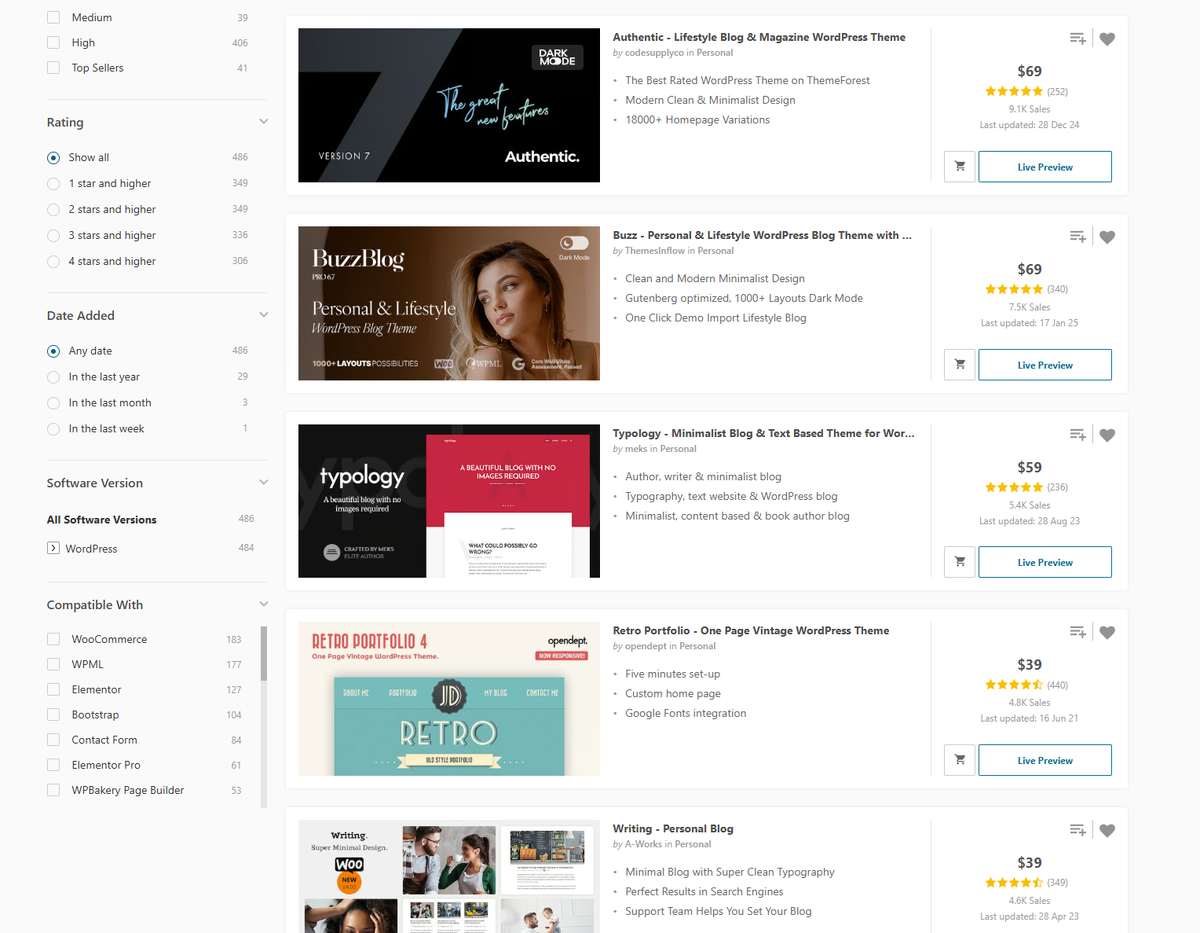
Task: Check the Bootstrap compatibility checkbox
Action: coord(53,715)
